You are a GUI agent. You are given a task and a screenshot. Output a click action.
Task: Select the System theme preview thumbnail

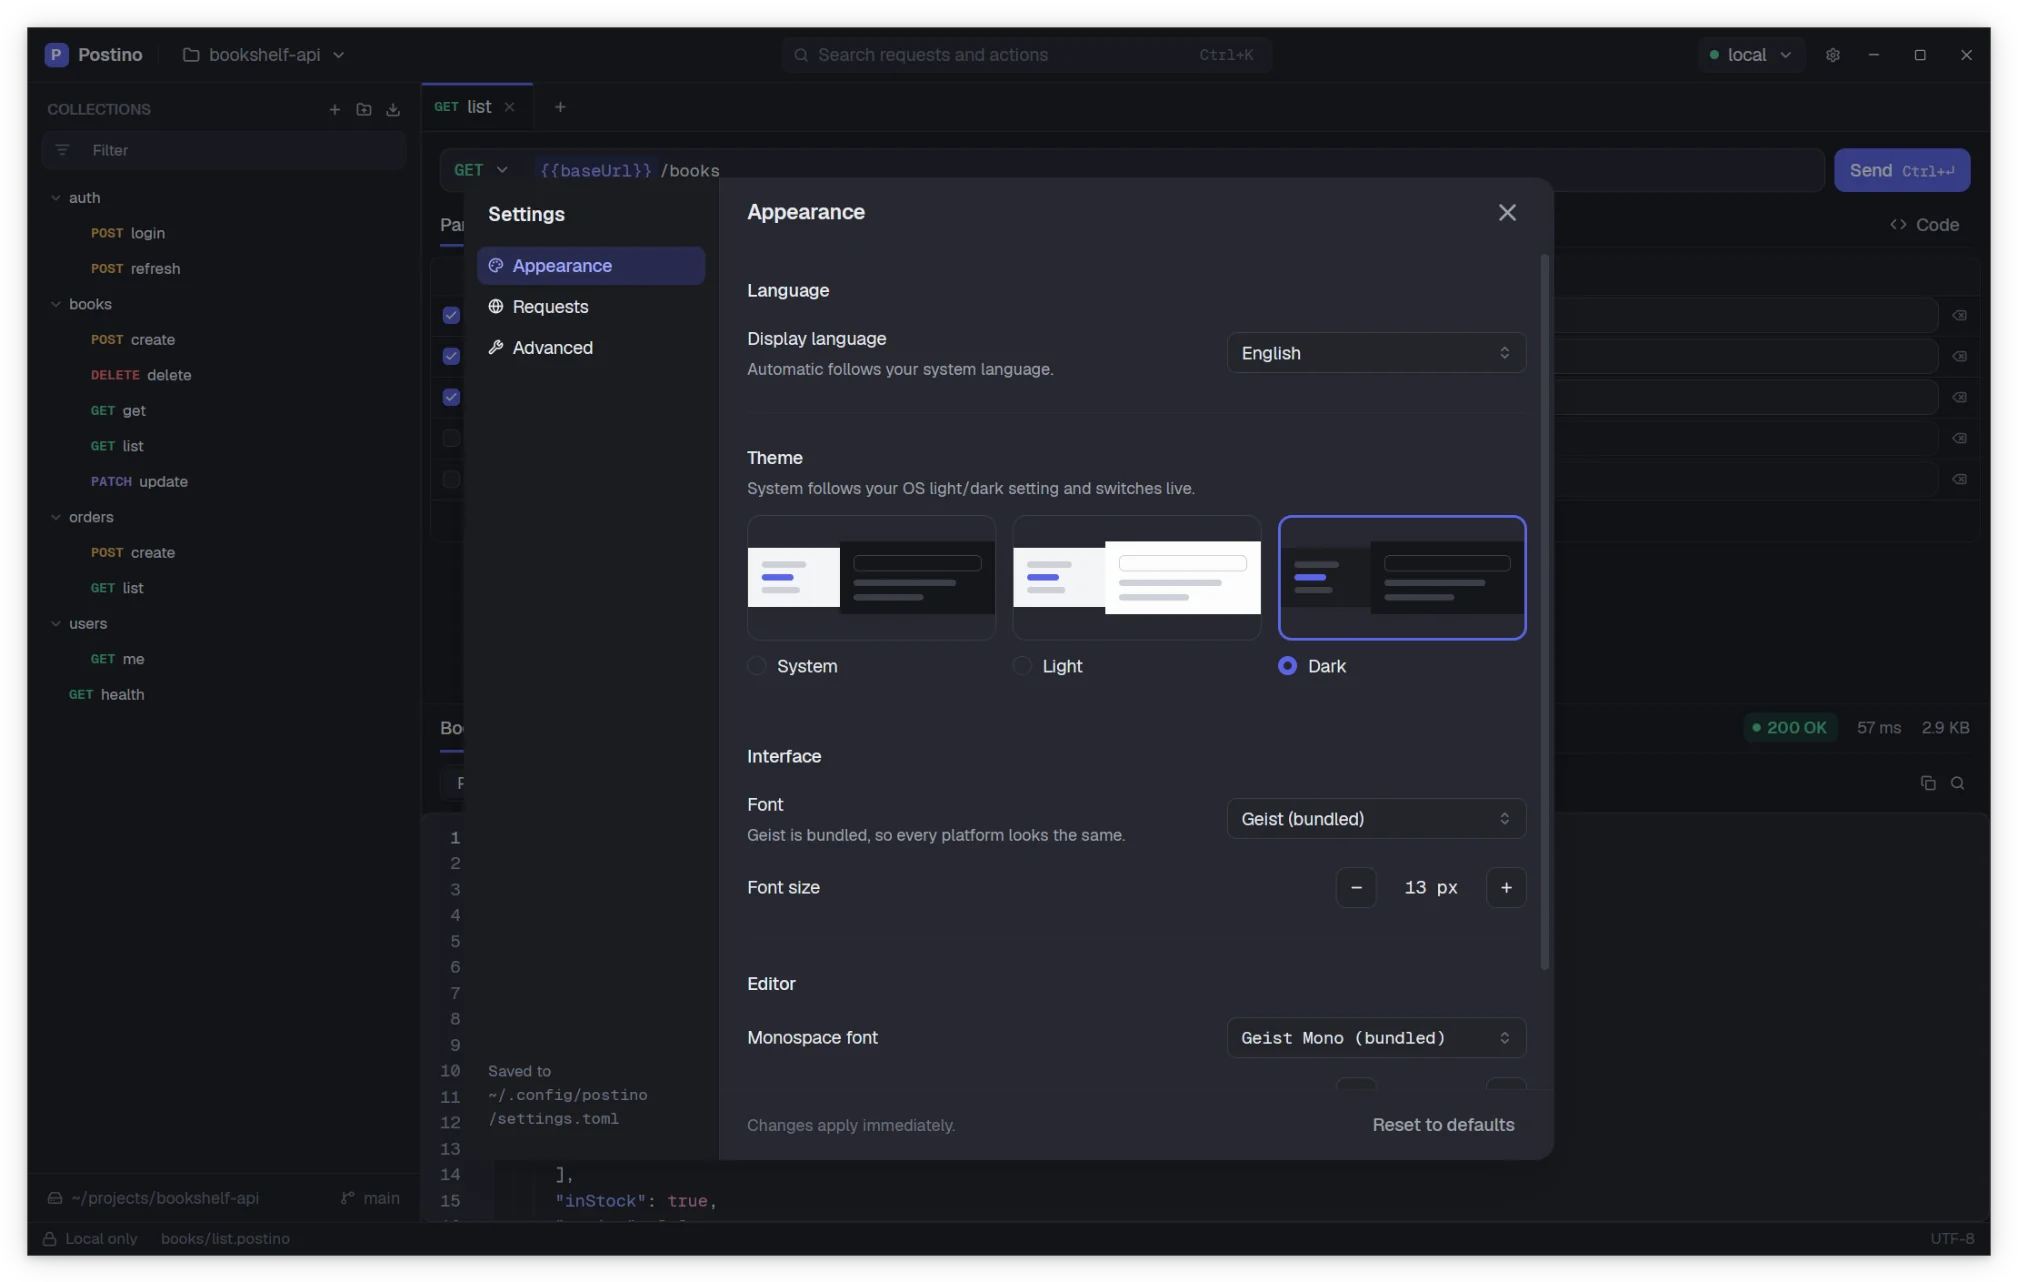[x=871, y=578]
